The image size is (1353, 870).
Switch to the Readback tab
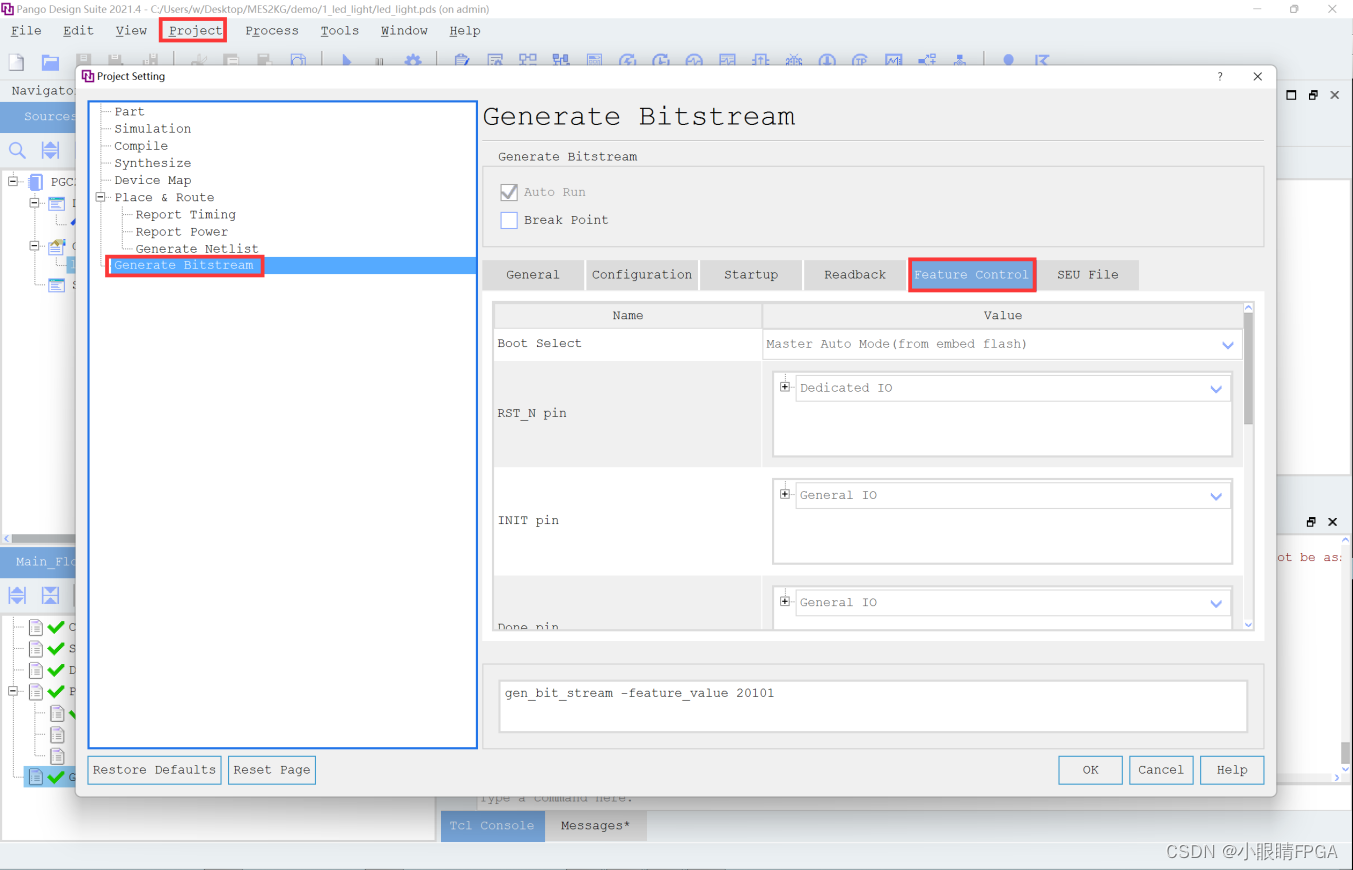[855, 275]
